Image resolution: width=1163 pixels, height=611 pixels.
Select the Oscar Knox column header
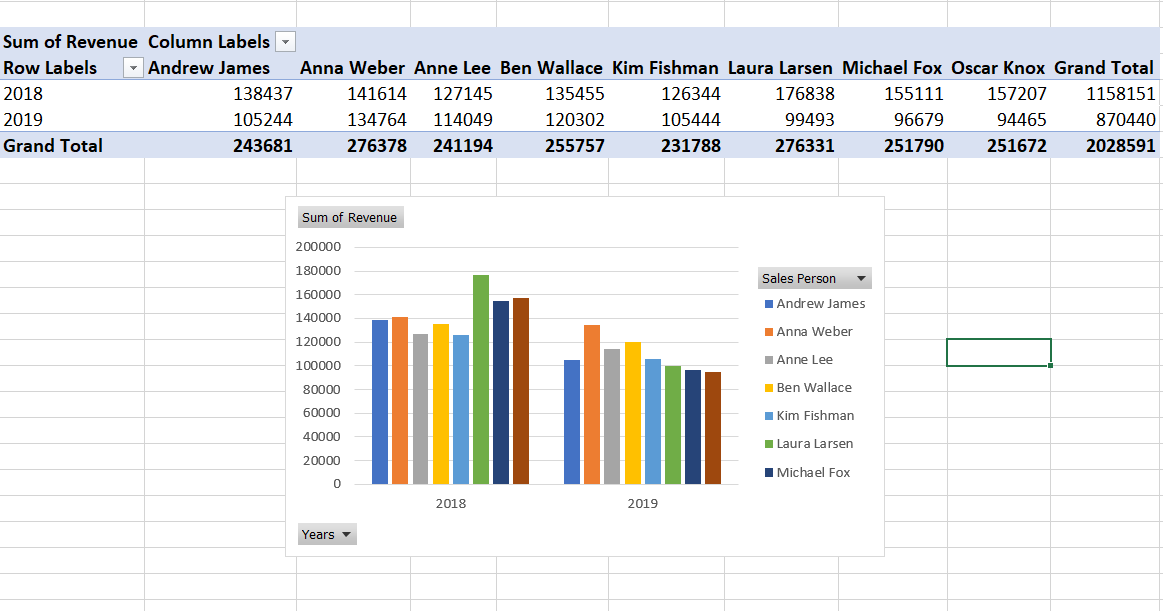point(998,67)
